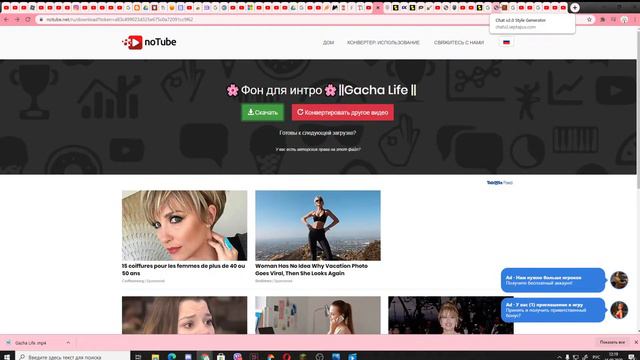Open the woman on hilltop vacation photo thumbnail
The height and width of the screenshot is (360, 640).
coord(318,225)
